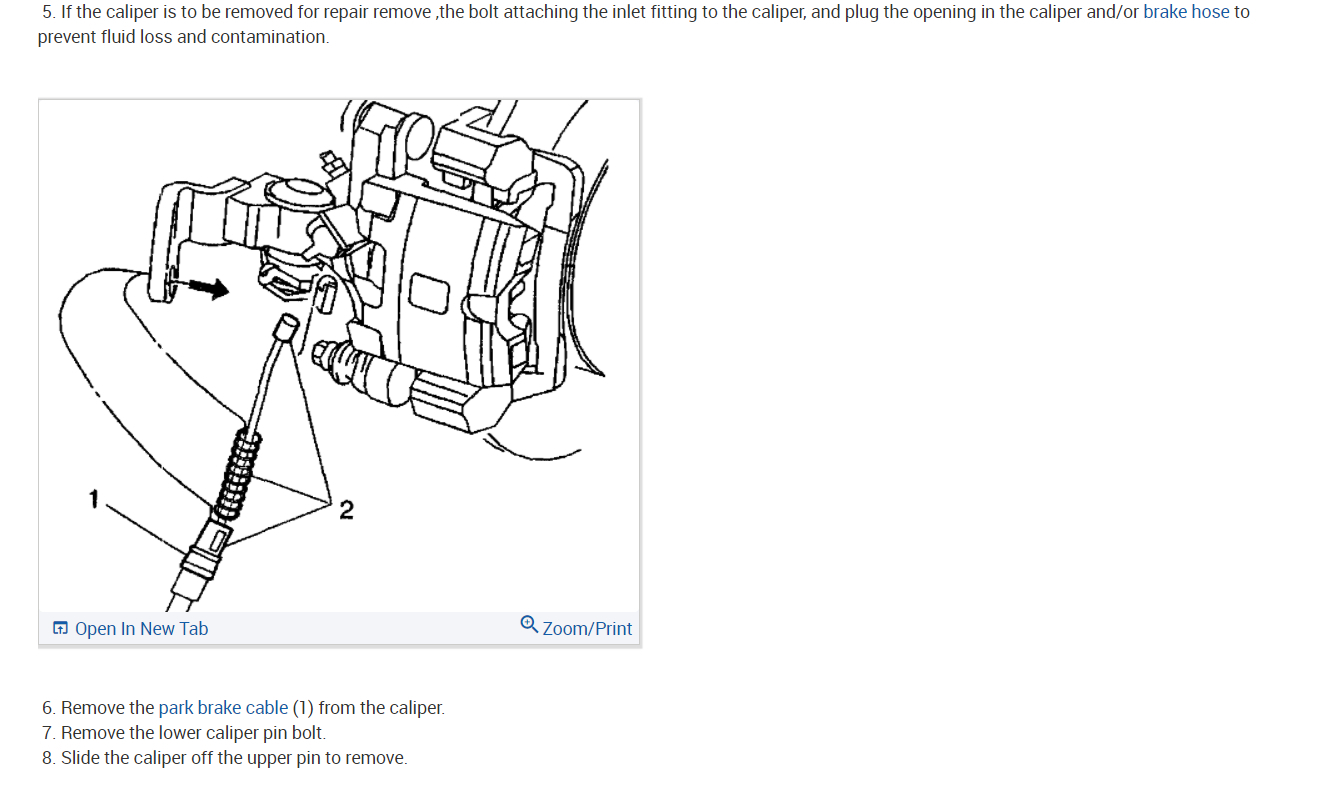Screen dimensions: 1335x785
Task: Click the brake caliper diagram image
Action: point(339,356)
